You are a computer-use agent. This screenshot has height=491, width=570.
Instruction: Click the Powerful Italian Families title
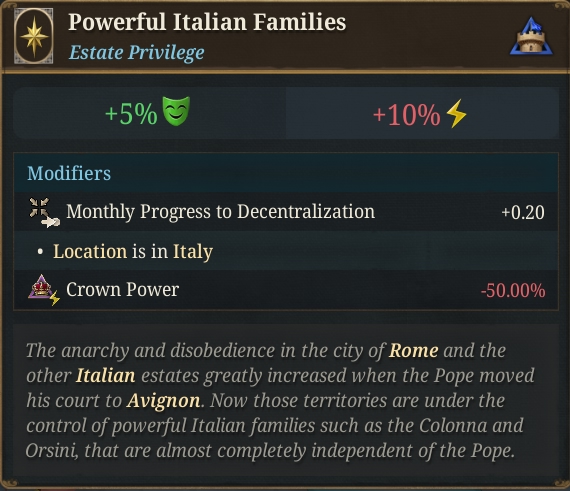click(x=207, y=22)
